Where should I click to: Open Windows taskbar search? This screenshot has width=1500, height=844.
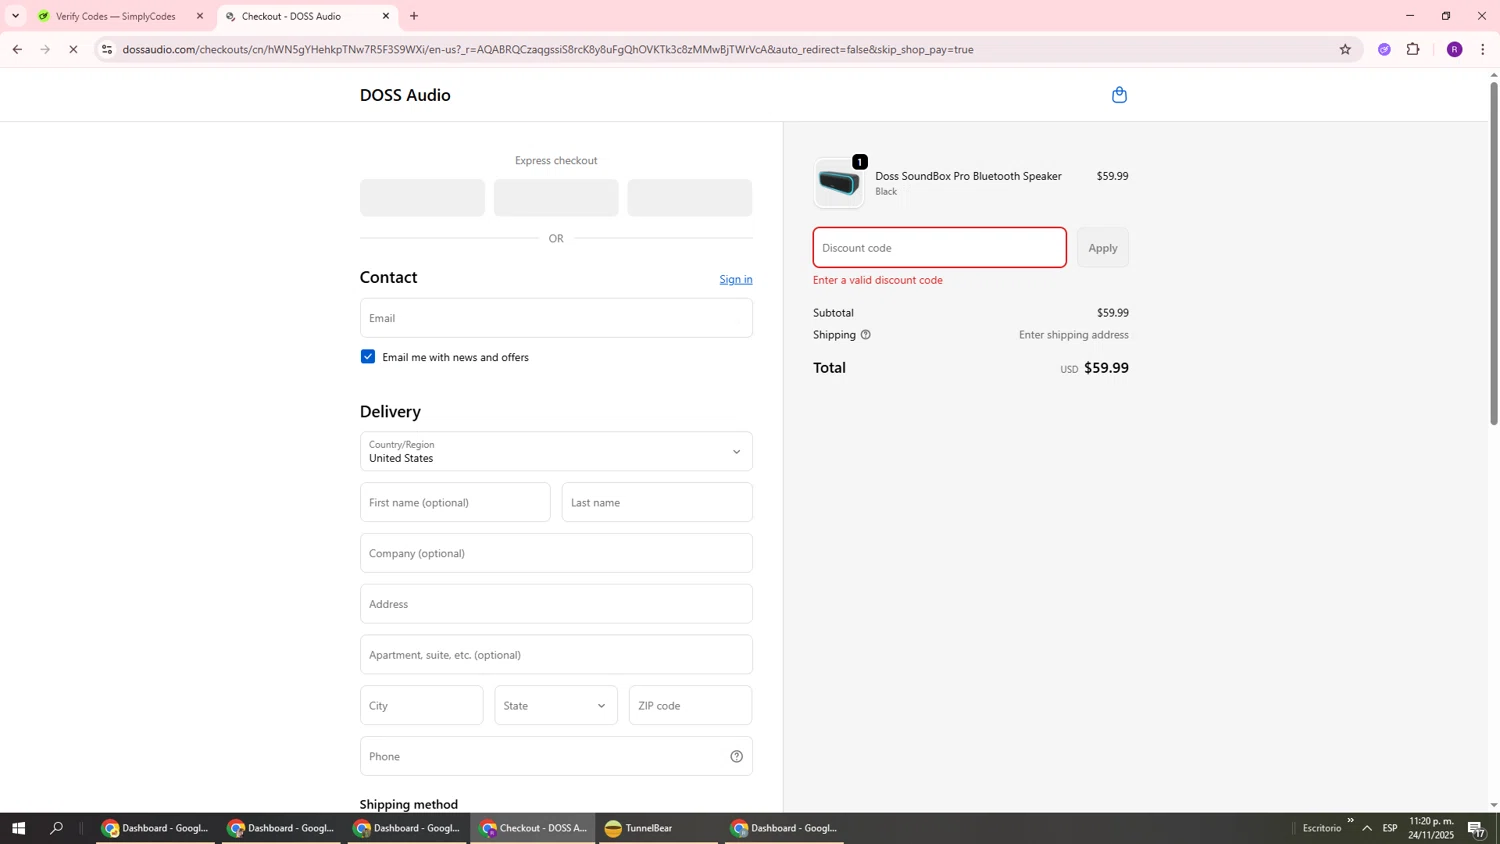57,828
